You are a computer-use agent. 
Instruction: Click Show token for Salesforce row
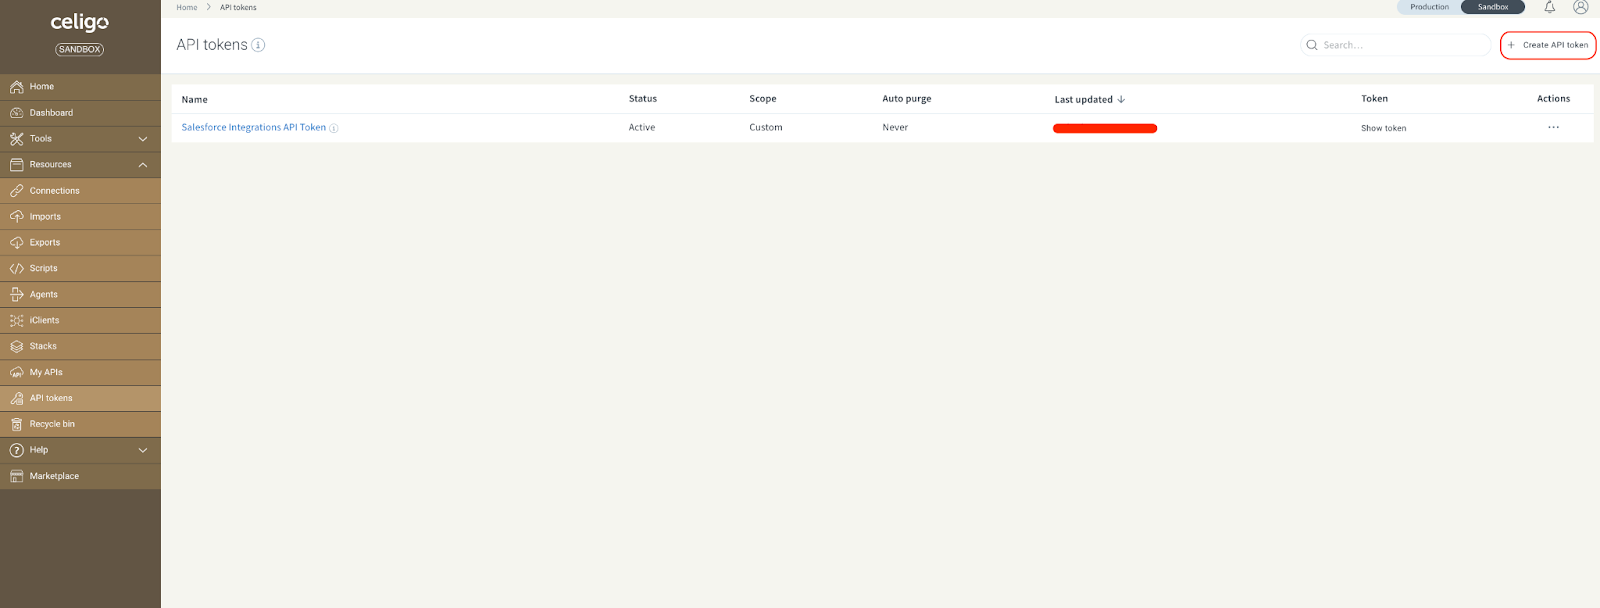click(x=1383, y=128)
